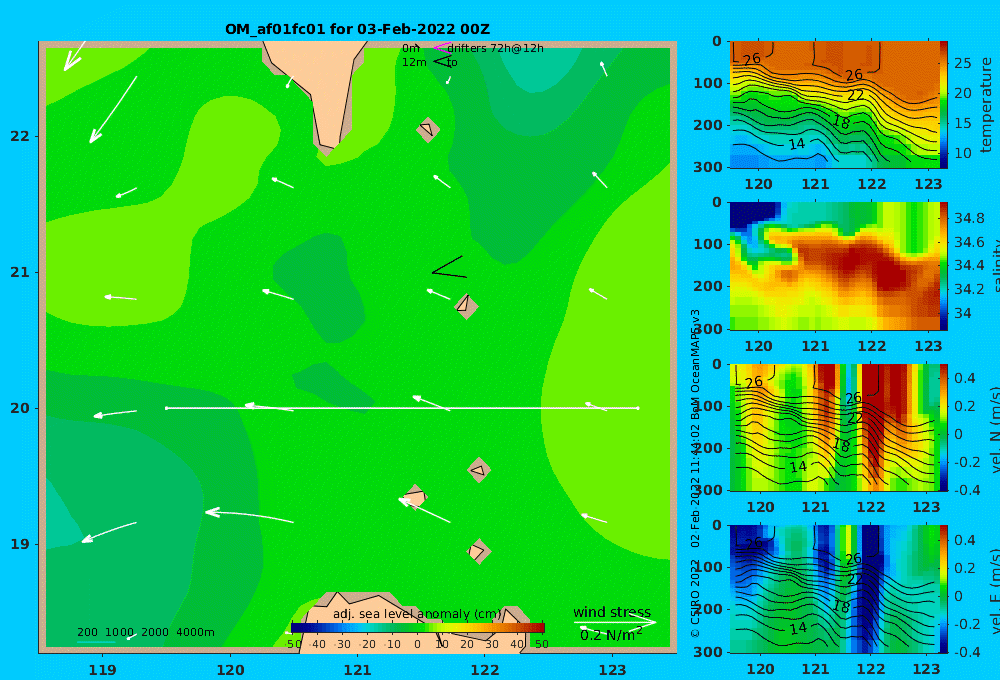Click the "0m" depth legend label

411,48
